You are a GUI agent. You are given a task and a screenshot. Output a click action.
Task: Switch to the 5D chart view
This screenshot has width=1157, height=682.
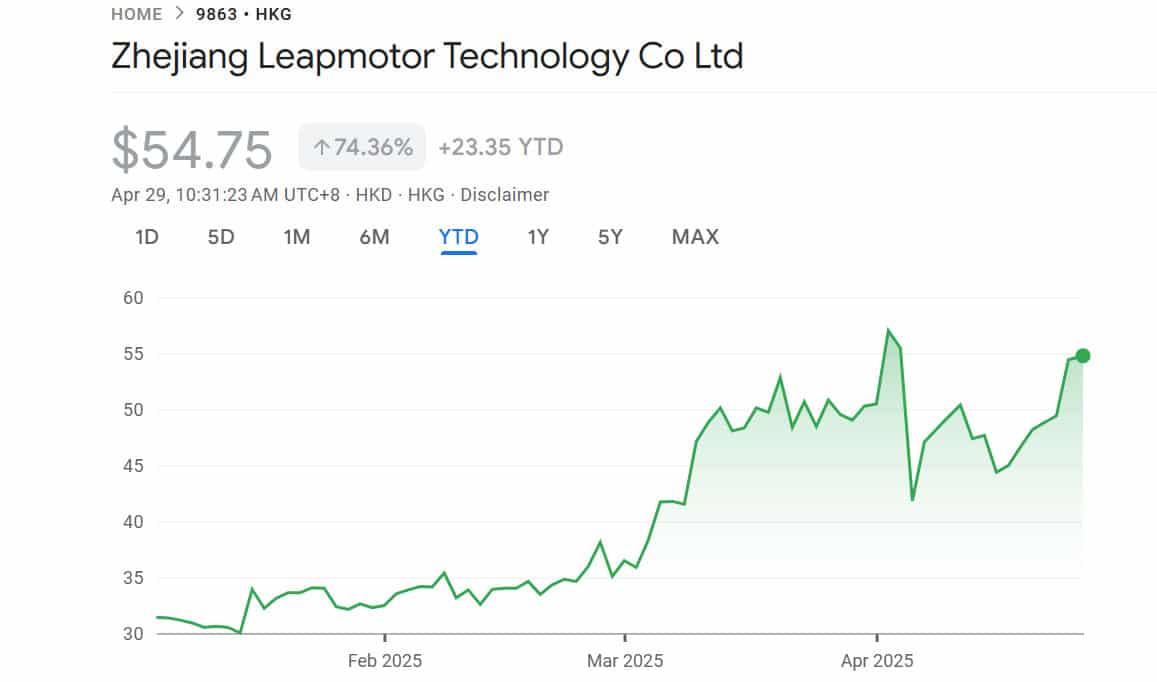click(221, 237)
